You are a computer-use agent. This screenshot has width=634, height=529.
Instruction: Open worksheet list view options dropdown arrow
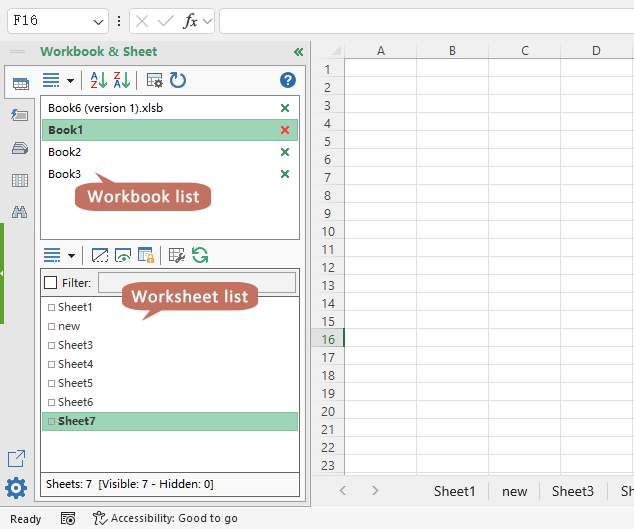72,256
